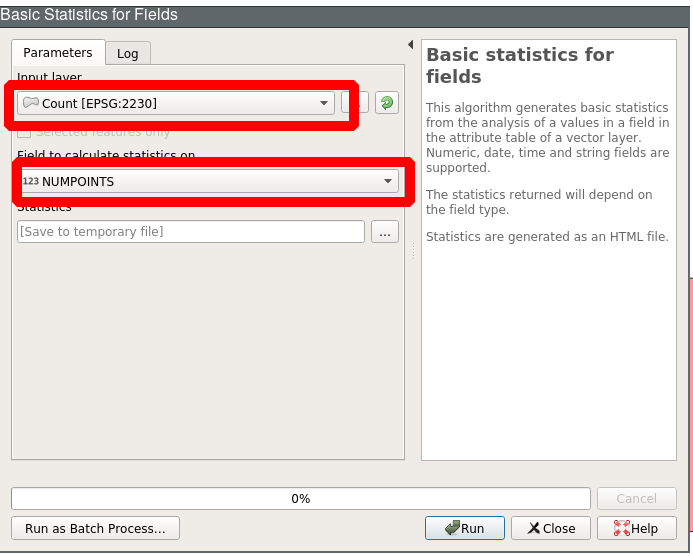Click the polygon icon beside Count layer
Image resolution: width=693 pixels, height=556 pixels.
[x=30, y=103]
